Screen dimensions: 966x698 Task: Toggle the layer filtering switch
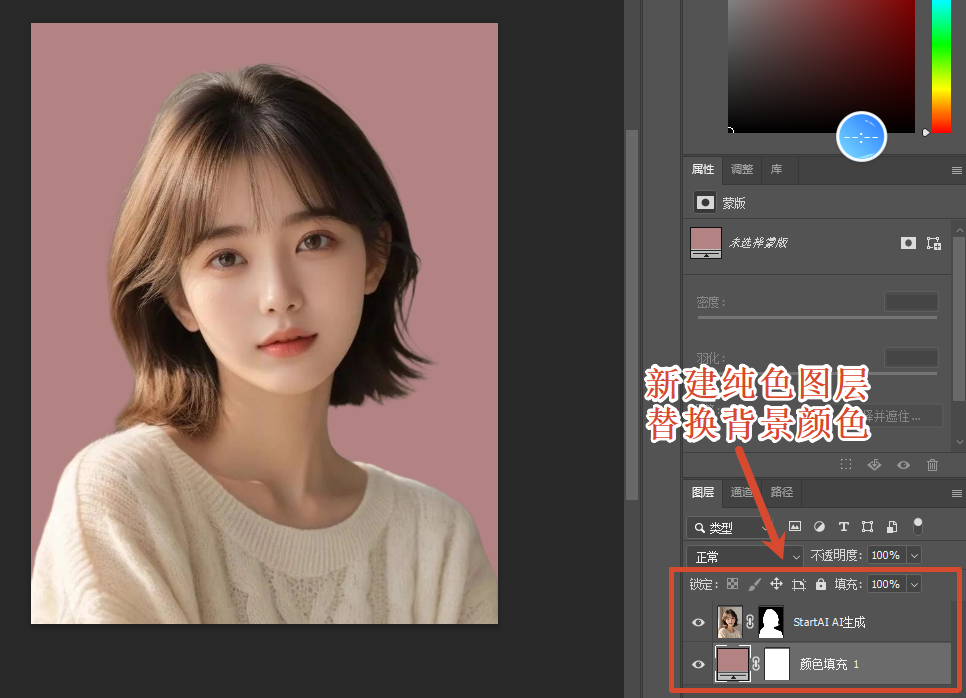pyautogui.click(x=918, y=527)
